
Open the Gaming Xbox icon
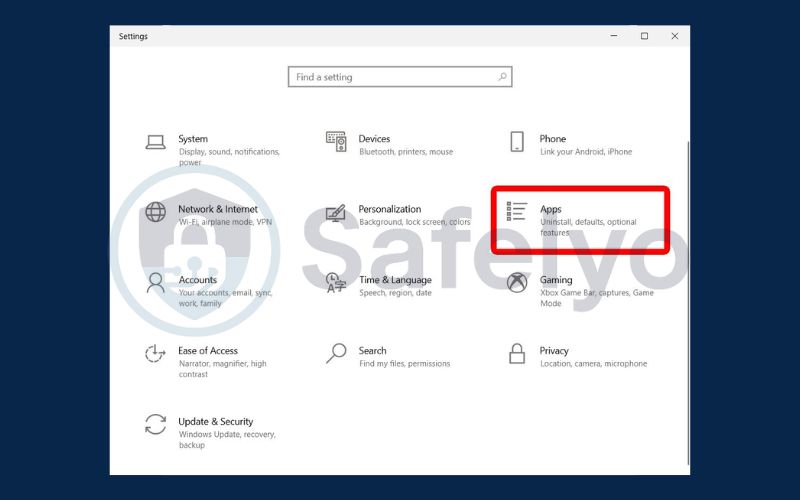point(517,282)
